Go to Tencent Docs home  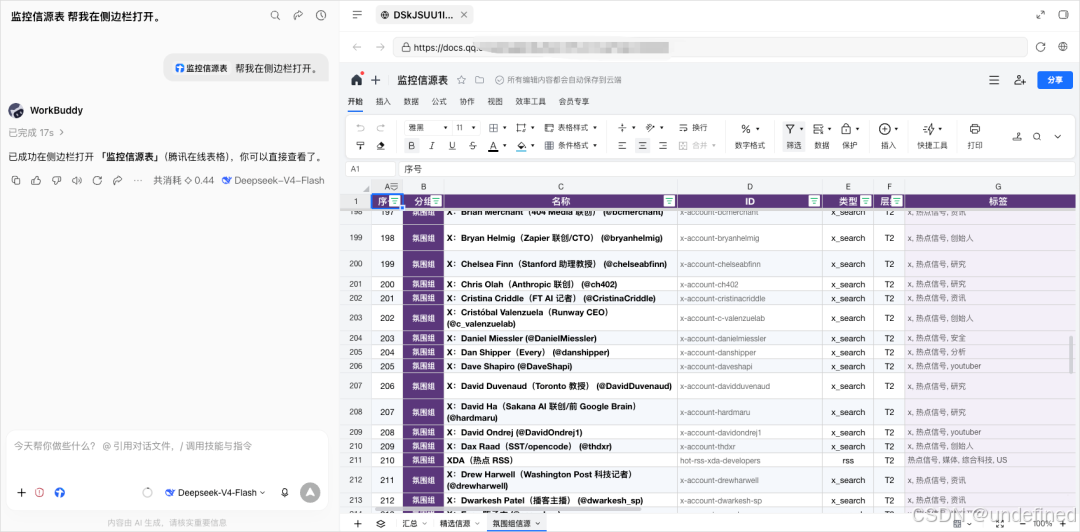(356, 79)
